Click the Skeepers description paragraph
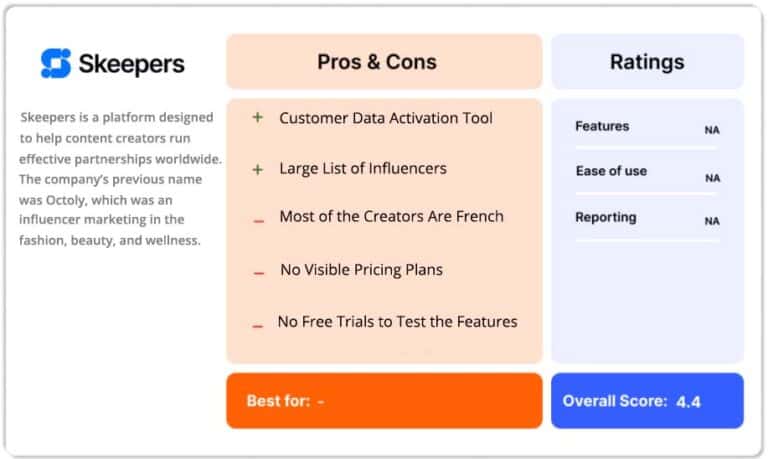 (x=120, y=179)
